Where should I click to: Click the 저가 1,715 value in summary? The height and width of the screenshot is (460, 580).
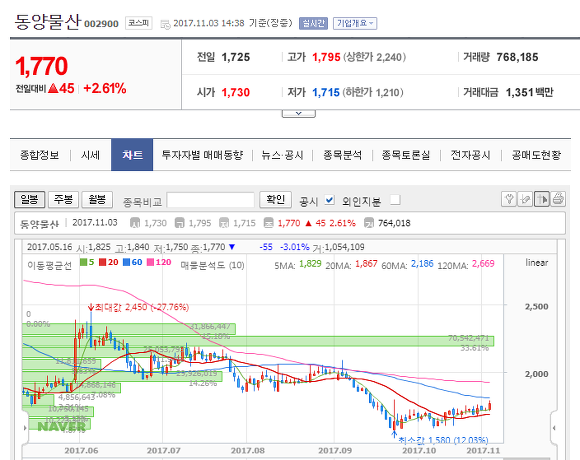326,92
